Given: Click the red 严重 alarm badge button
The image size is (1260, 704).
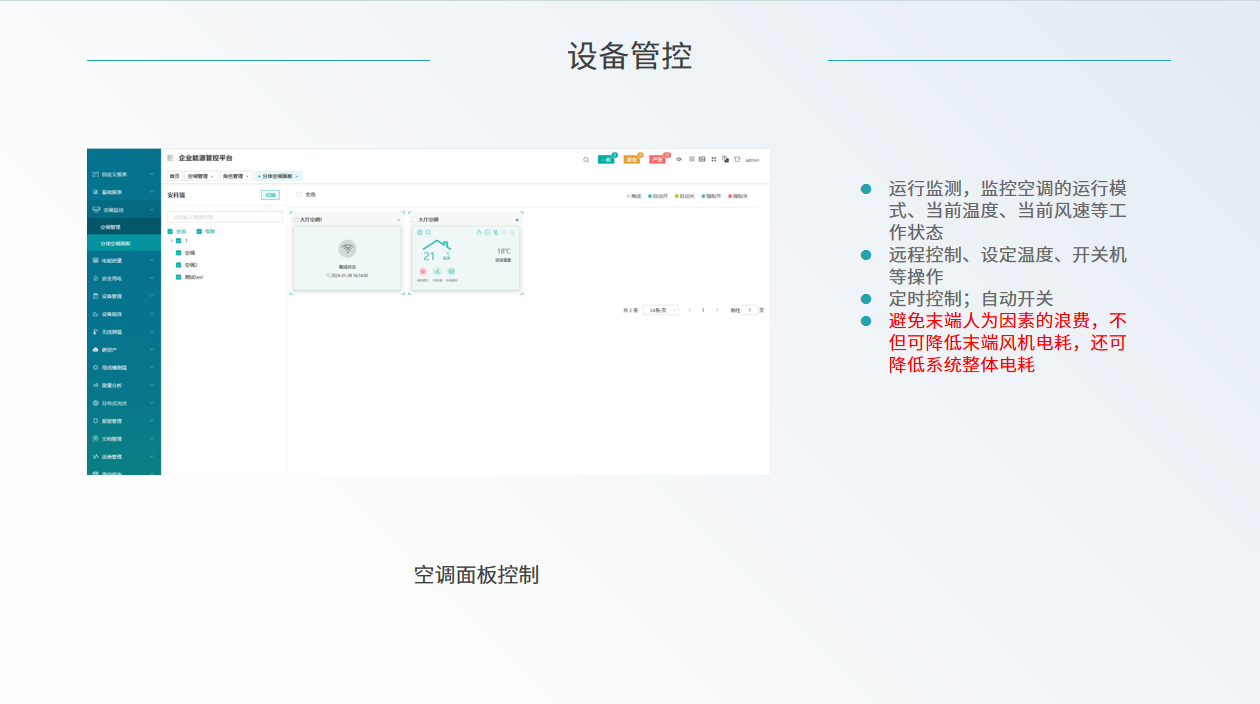Looking at the screenshot, I should coord(657,160).
